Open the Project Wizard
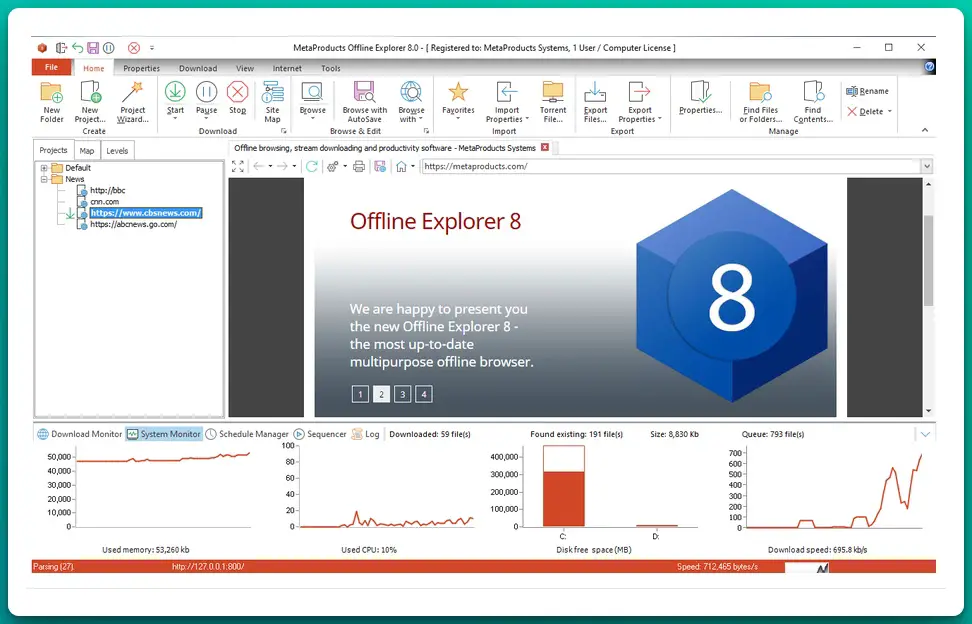Viewport: 972px width, 624px height. [x=132, y=93]
